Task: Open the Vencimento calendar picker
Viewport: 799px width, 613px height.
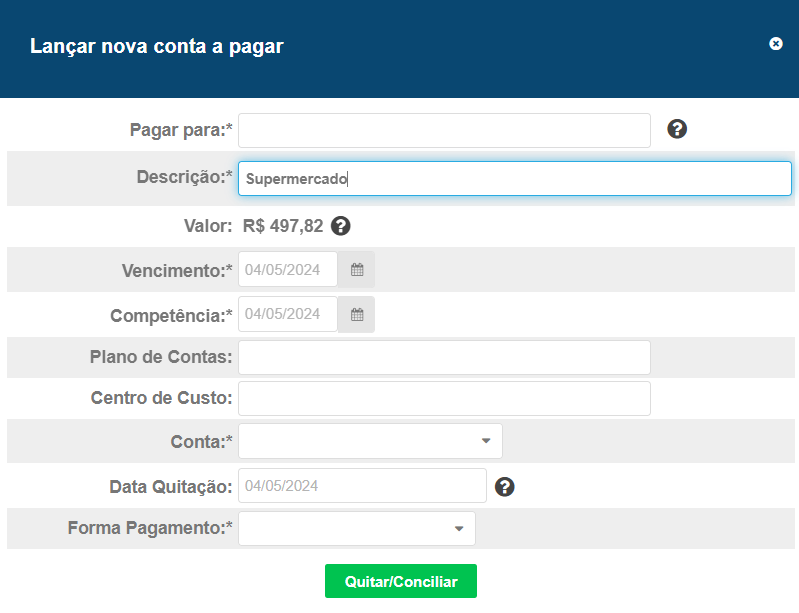Action: pos(356,269)
